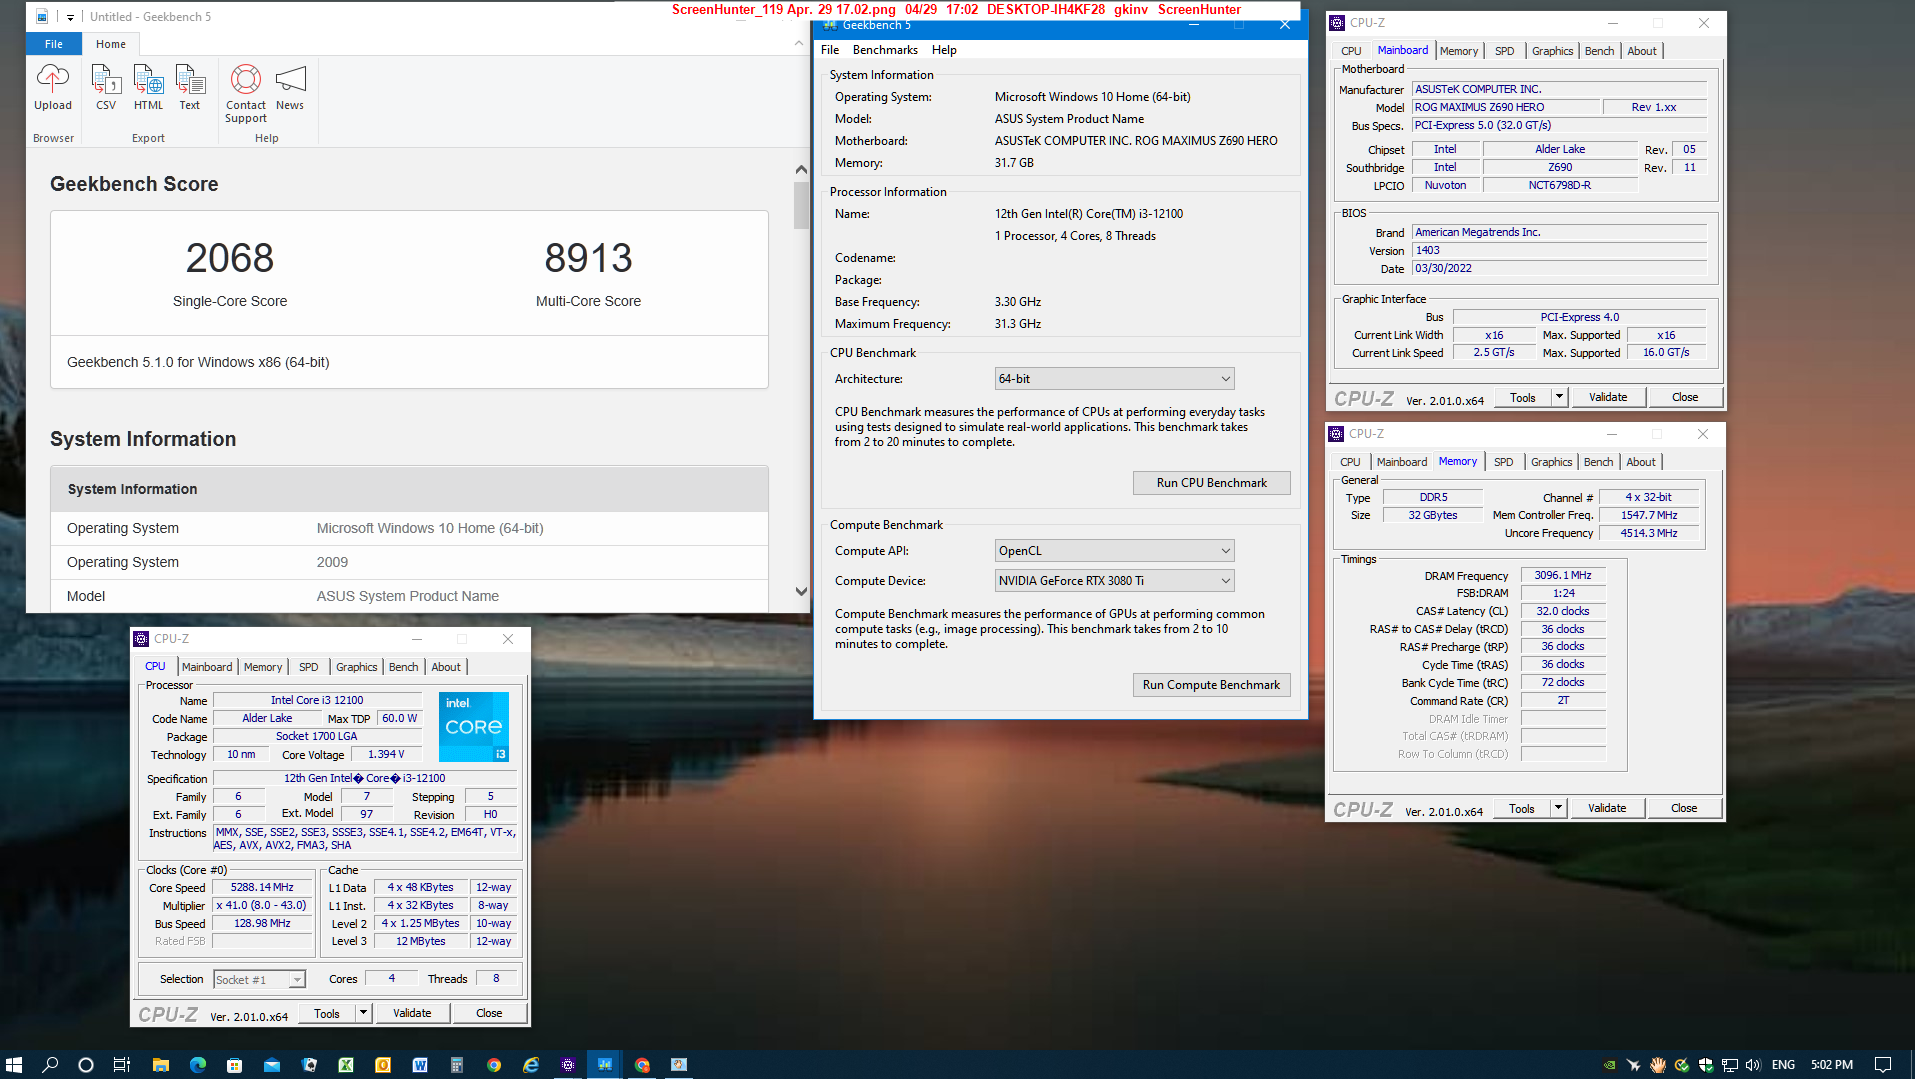Screen dimensions: 1915x1079
Task: Open the Mail app on the taskbar
Action: 271,1064
